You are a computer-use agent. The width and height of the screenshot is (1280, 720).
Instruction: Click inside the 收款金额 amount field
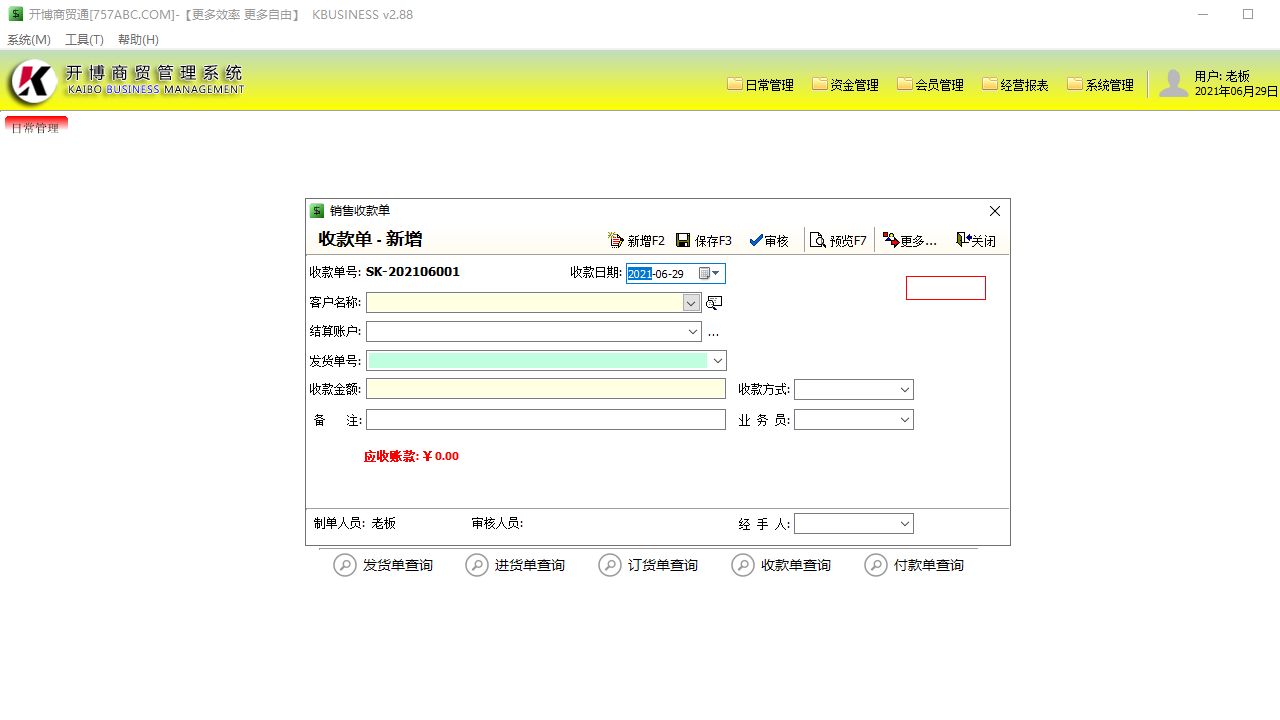pyautogui.click(x=545, y=388)
